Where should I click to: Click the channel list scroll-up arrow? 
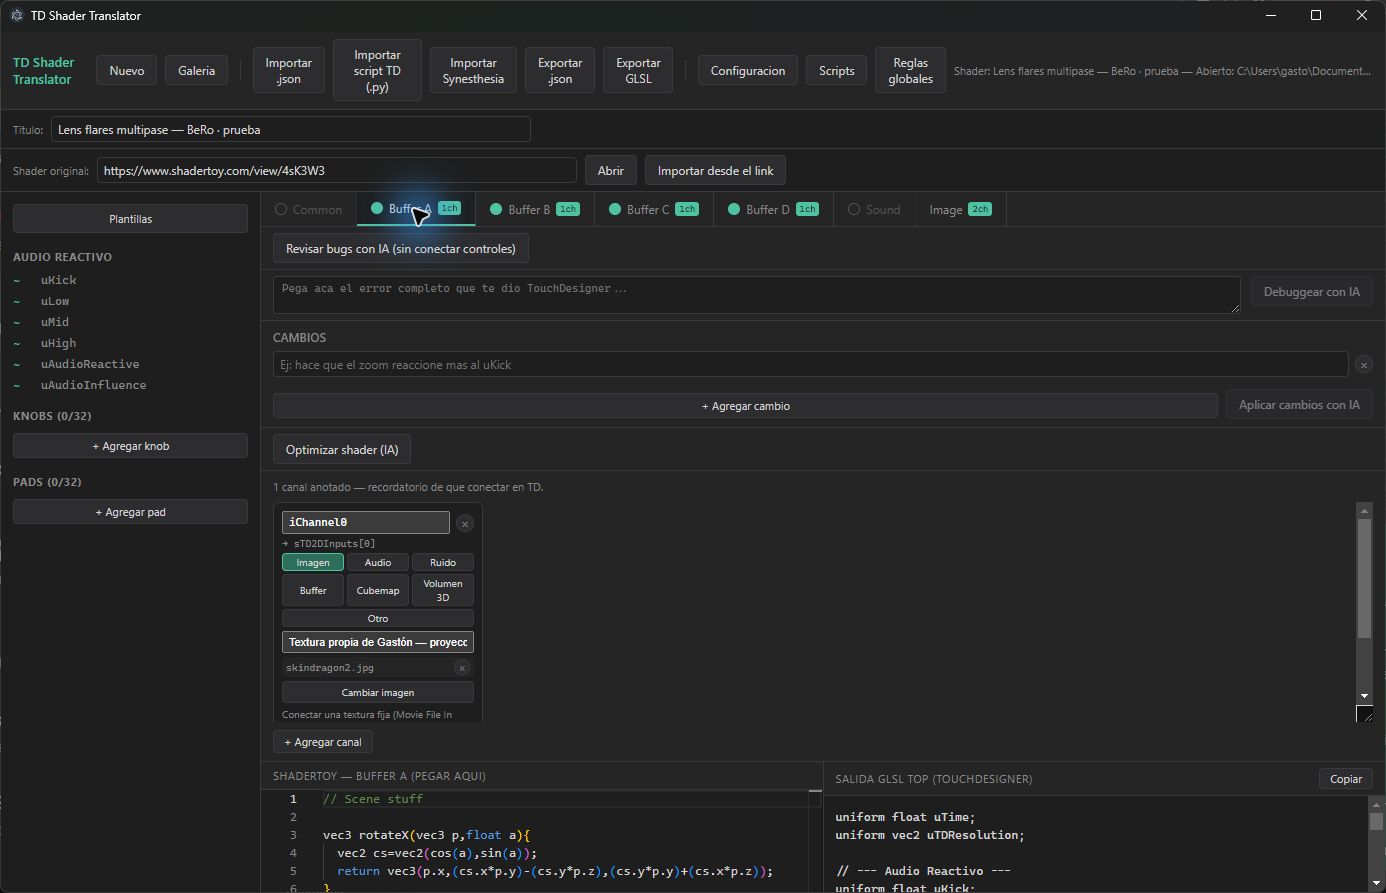(1364, 511)
